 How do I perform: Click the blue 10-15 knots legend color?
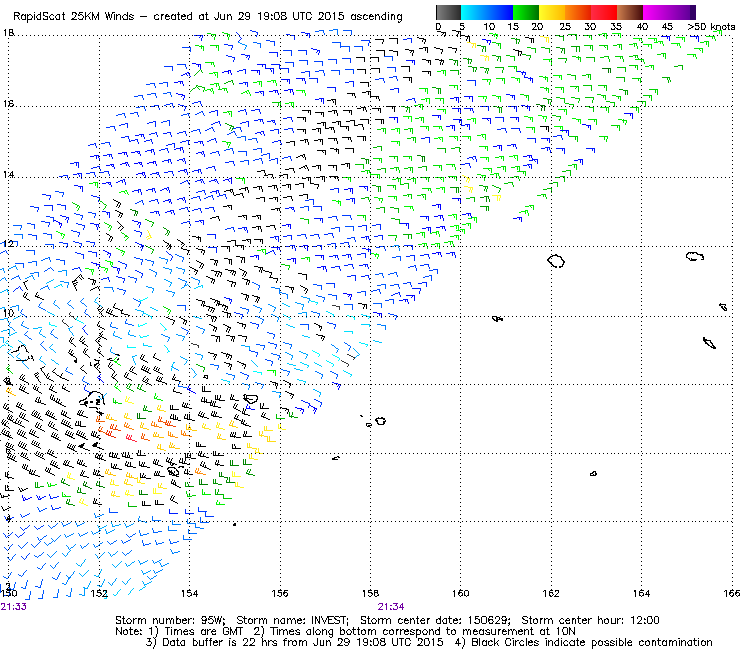coord(500,12)
